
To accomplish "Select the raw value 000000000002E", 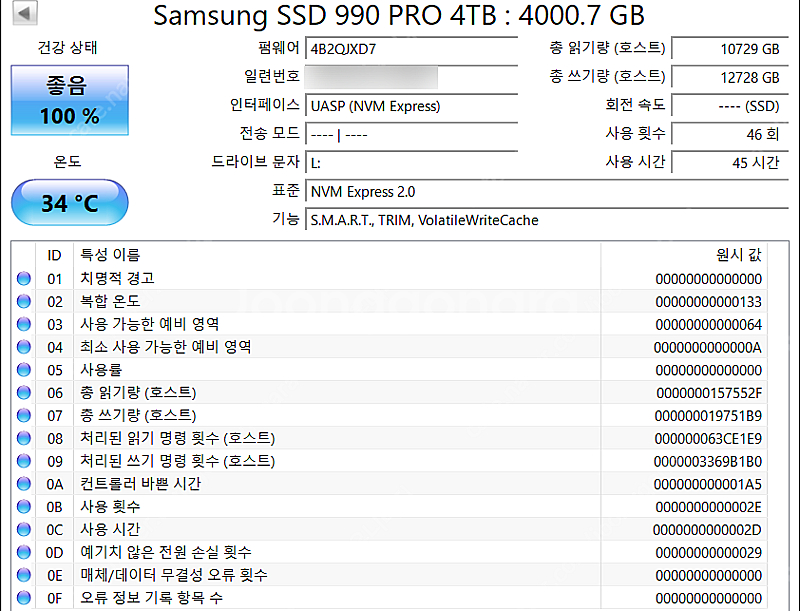I will [x=709, y=507].
